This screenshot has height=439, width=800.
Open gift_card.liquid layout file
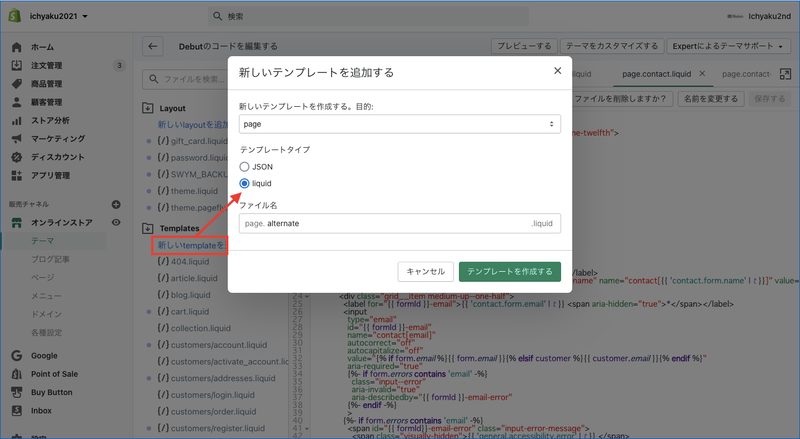tap(192, 141)
